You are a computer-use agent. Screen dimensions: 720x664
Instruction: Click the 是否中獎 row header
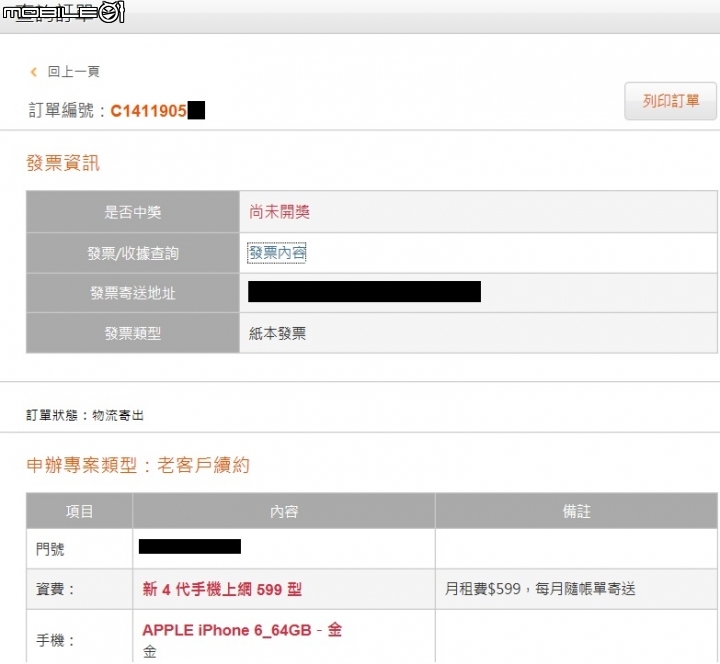[133, 212]
